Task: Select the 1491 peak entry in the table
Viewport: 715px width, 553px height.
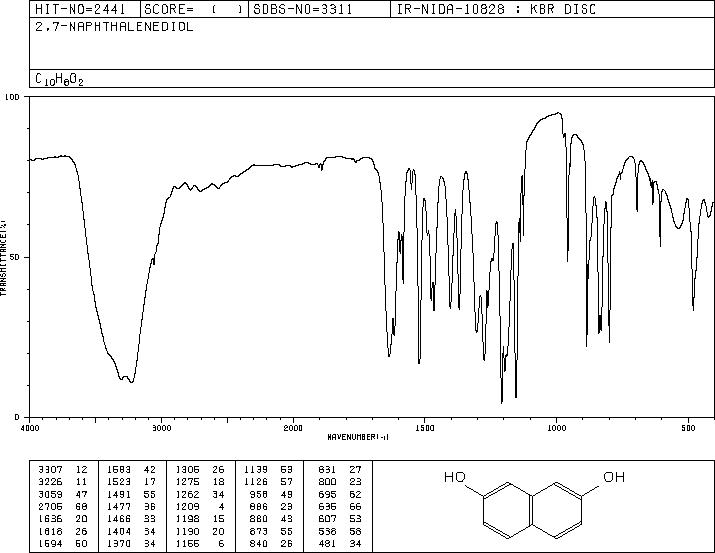Action: (131, 494)
